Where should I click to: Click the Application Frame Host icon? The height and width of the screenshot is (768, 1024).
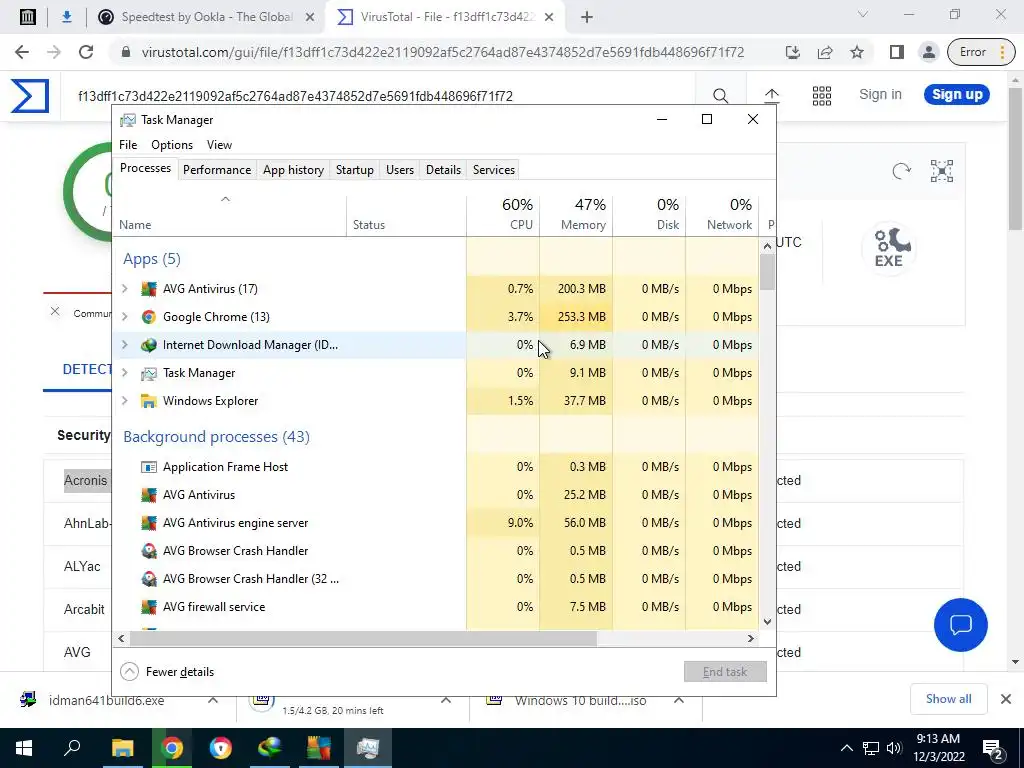pos(149,467)
